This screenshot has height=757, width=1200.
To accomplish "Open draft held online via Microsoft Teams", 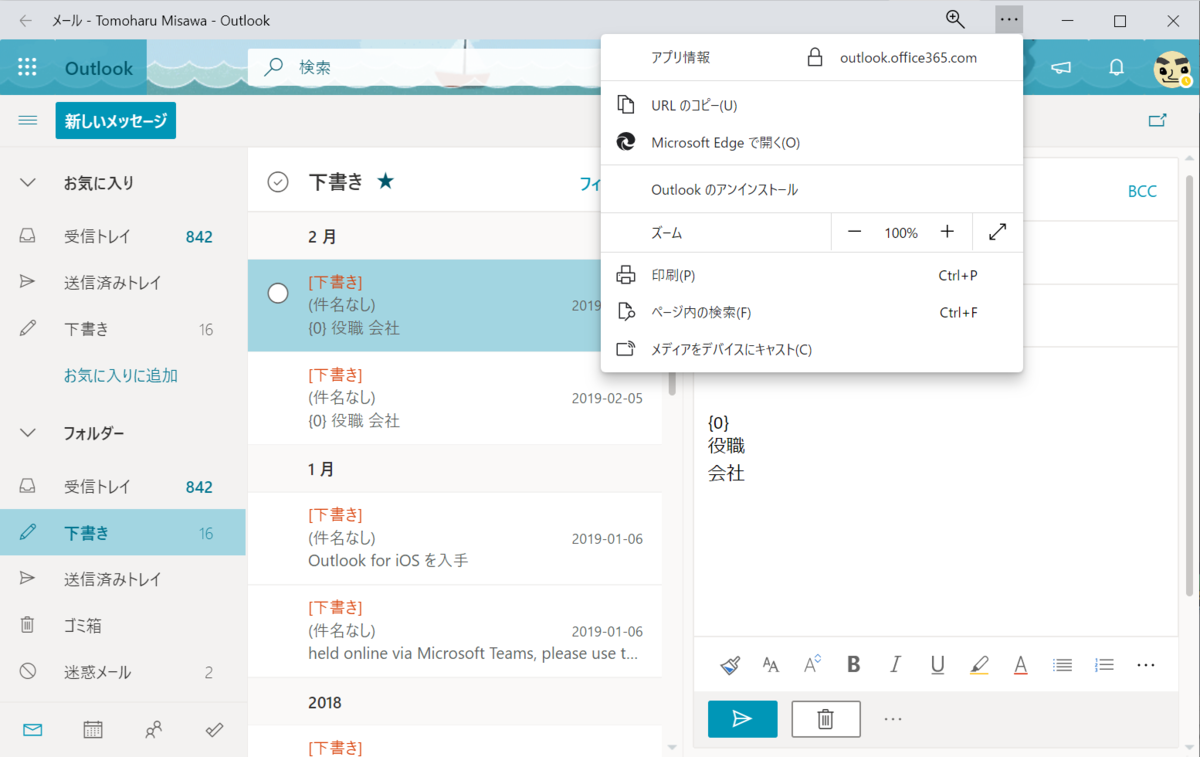I will coord(455,631).
